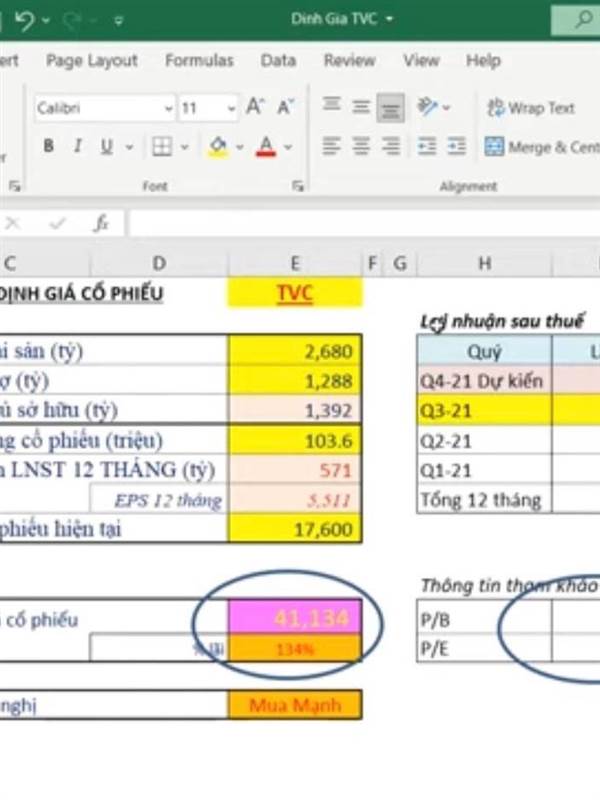Open Insert Function fx button
The width and height of the screenshot is (600, 800).
pos(101,223)
